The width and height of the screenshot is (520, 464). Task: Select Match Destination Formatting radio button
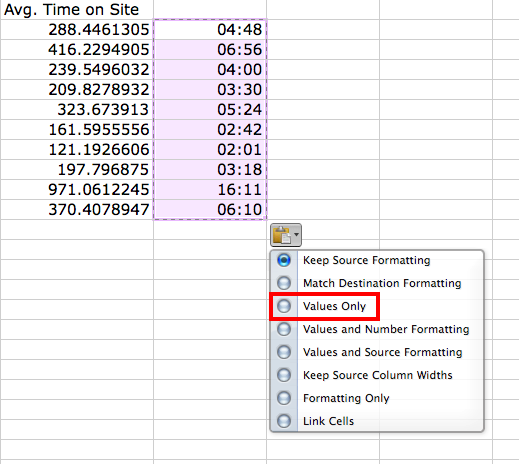tap(284, 283)
